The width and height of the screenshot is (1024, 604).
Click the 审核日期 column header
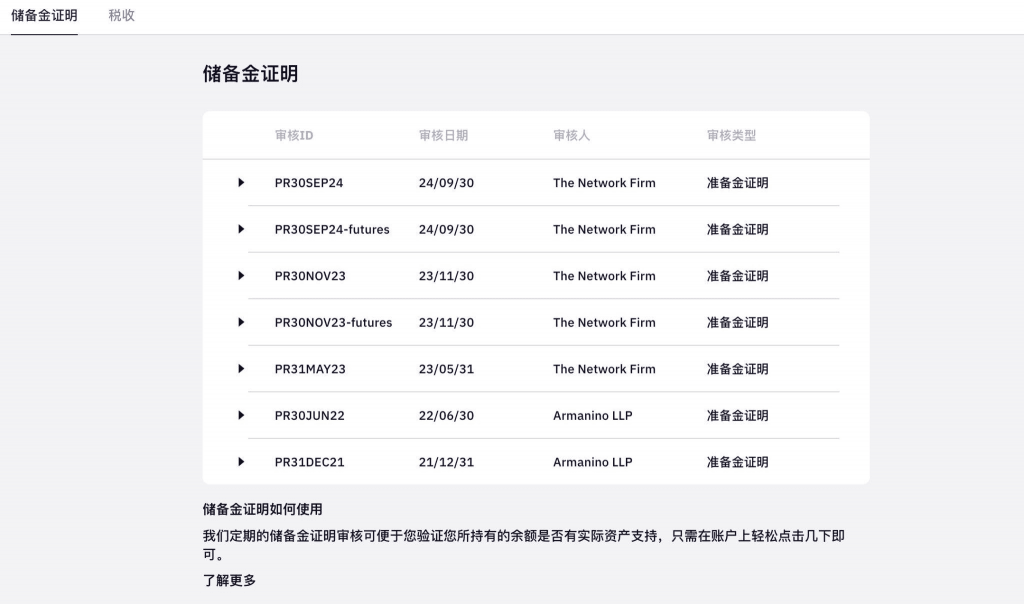point(443,135)
